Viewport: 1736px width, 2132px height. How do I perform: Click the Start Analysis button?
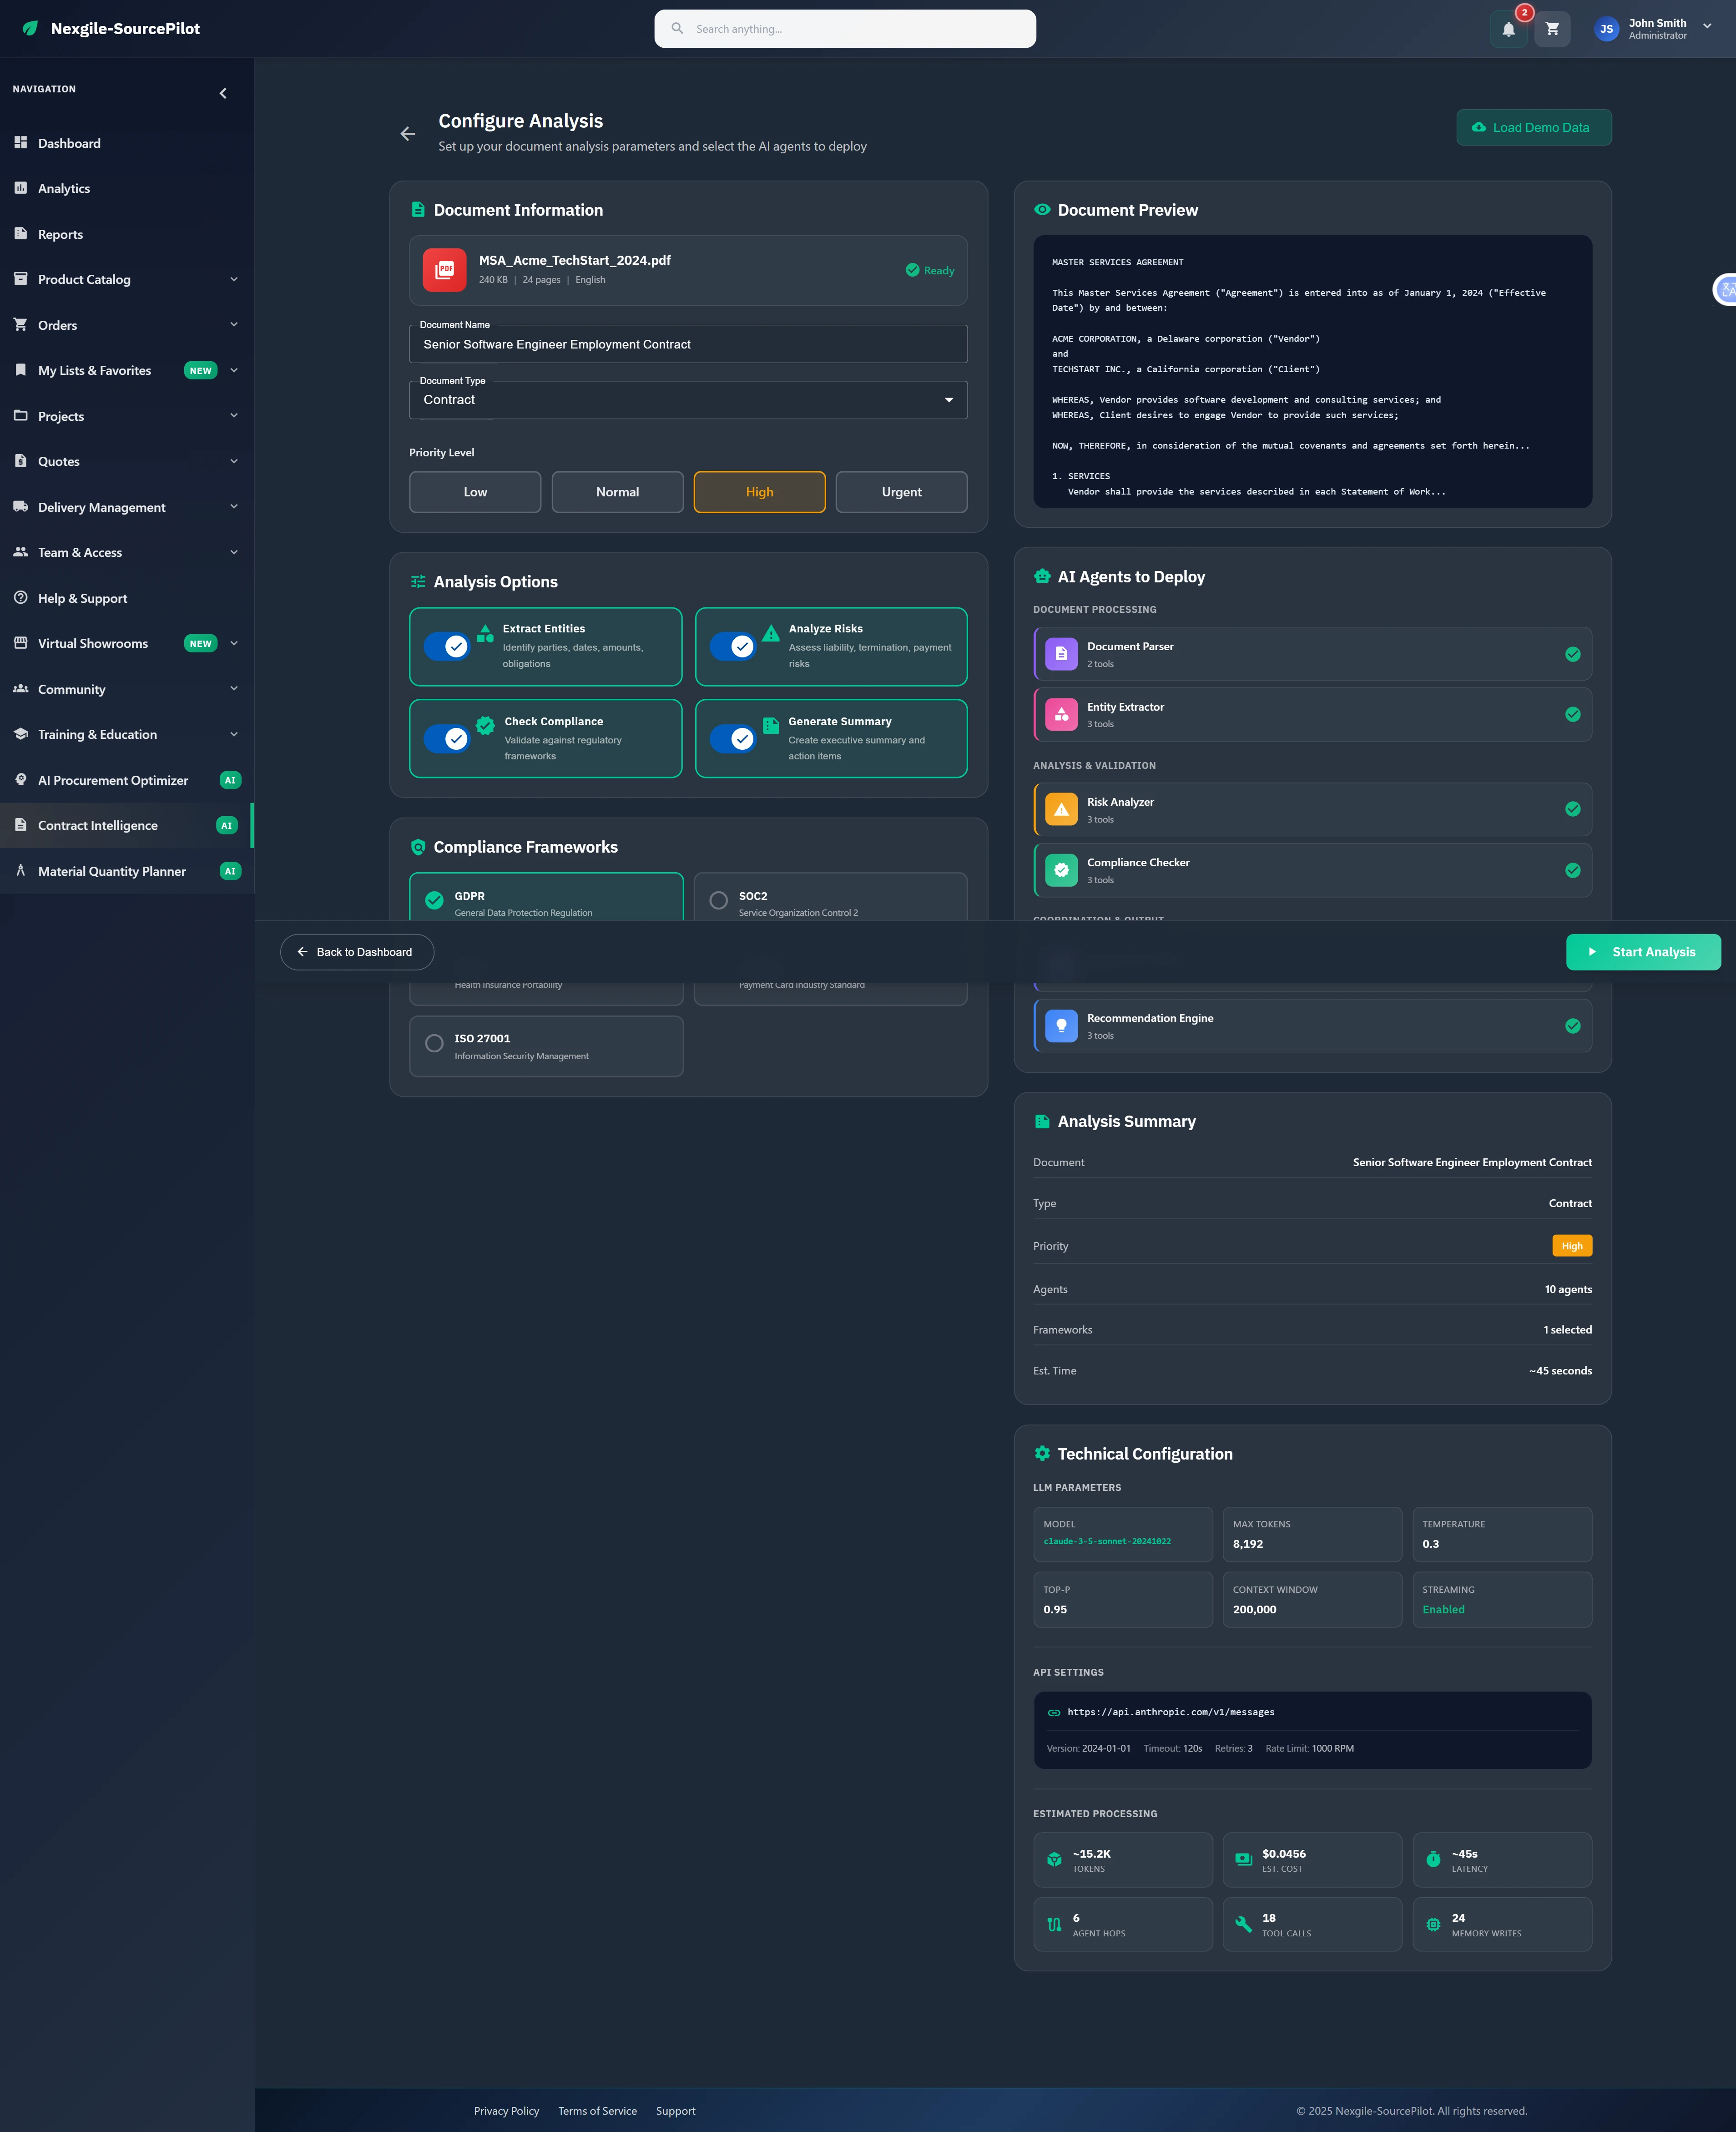1643,951
